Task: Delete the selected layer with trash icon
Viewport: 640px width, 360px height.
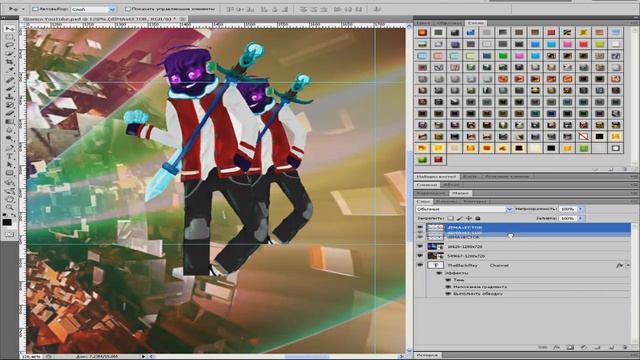Action: (625, 347)
